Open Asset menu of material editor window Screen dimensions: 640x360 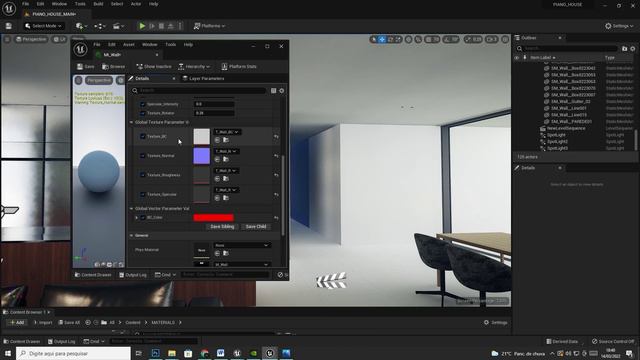click(x=129, y=44)
